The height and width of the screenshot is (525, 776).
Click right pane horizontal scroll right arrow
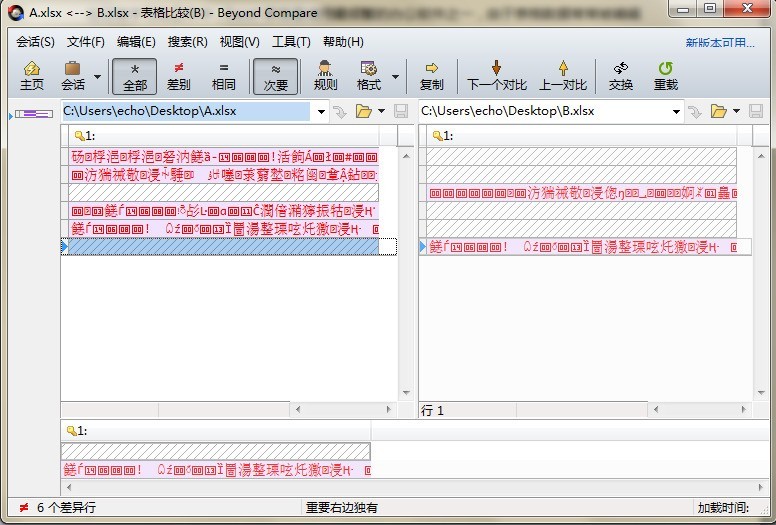[x=743, y=410]
